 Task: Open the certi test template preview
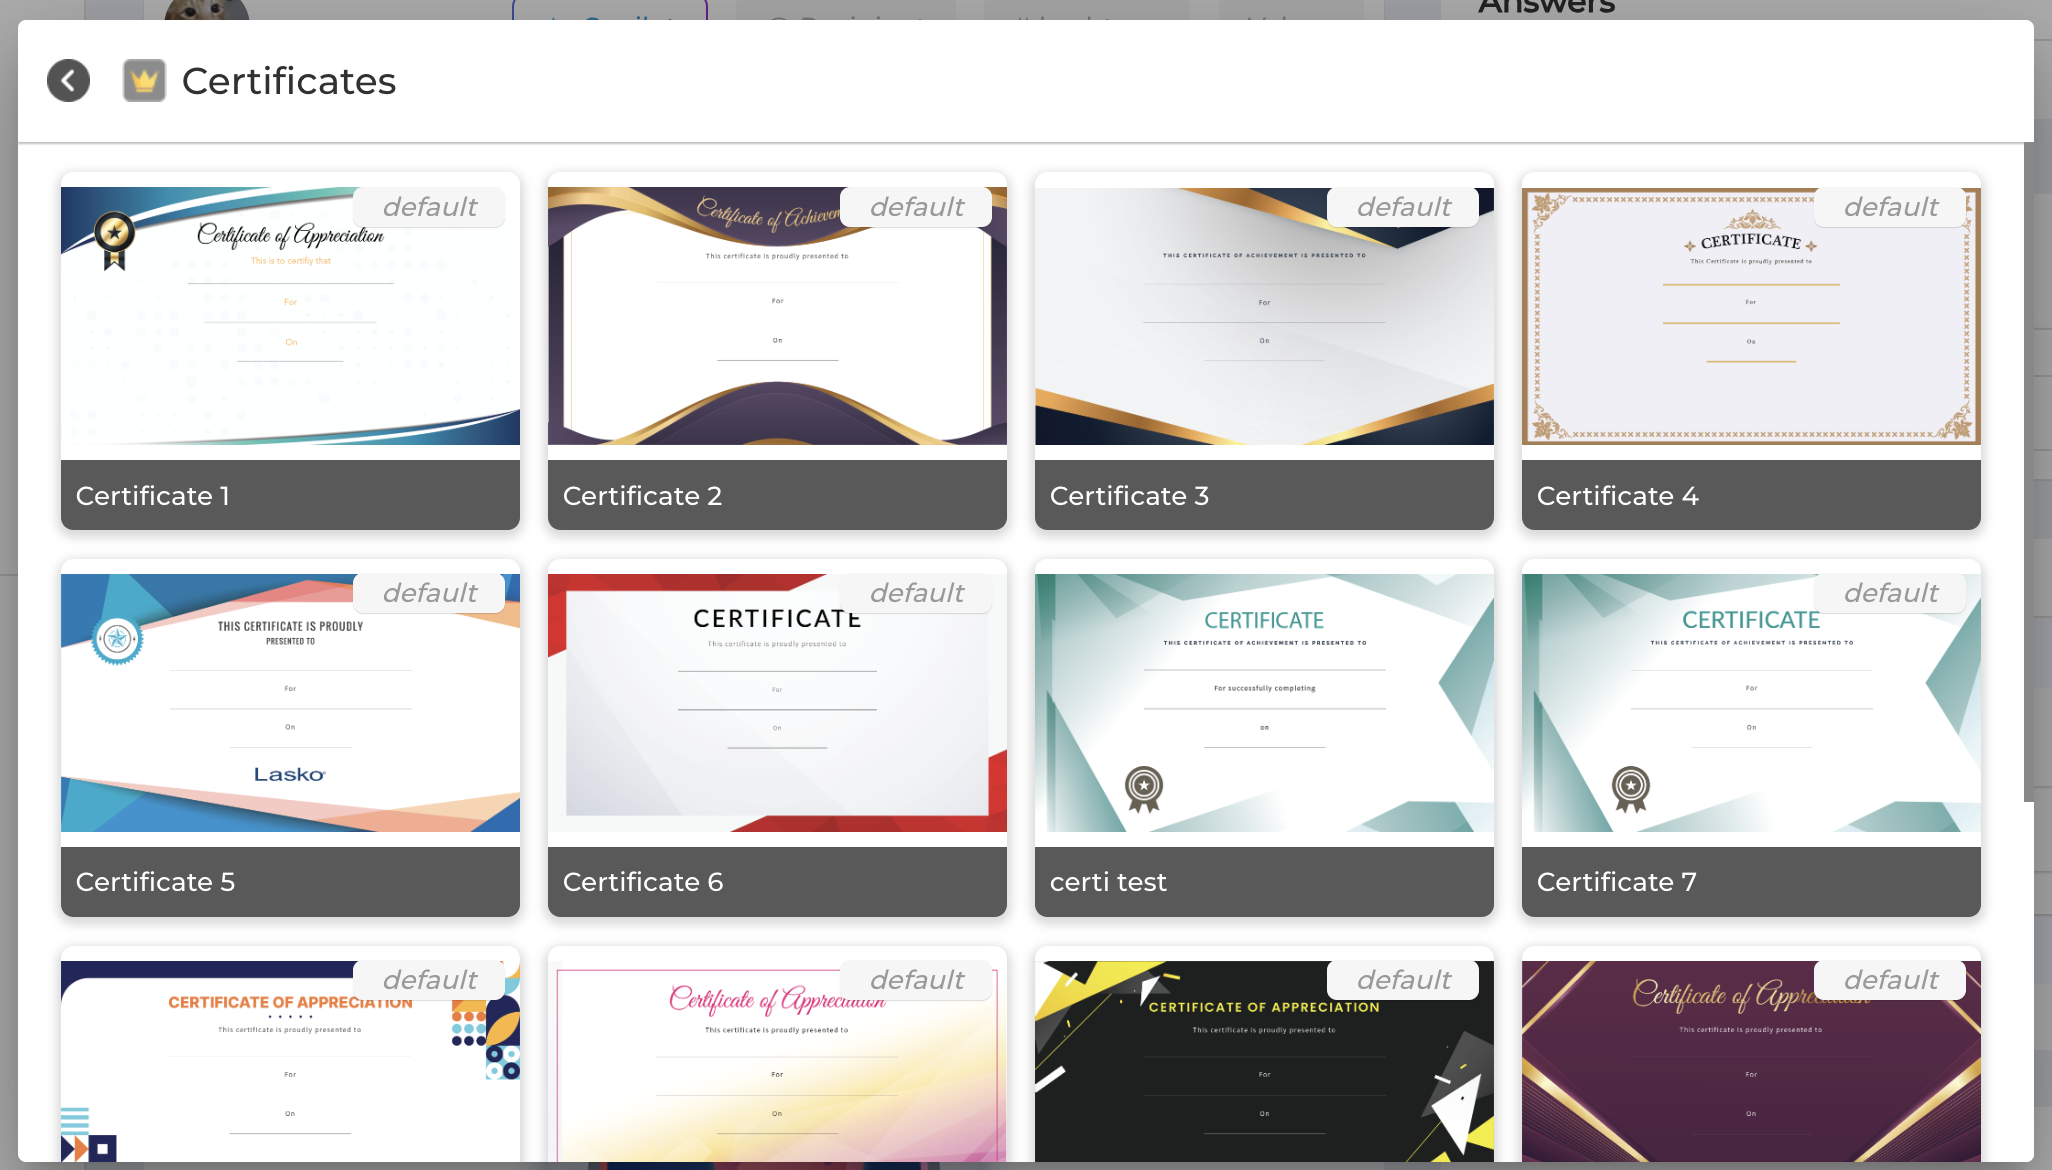tap(1264, 703)
